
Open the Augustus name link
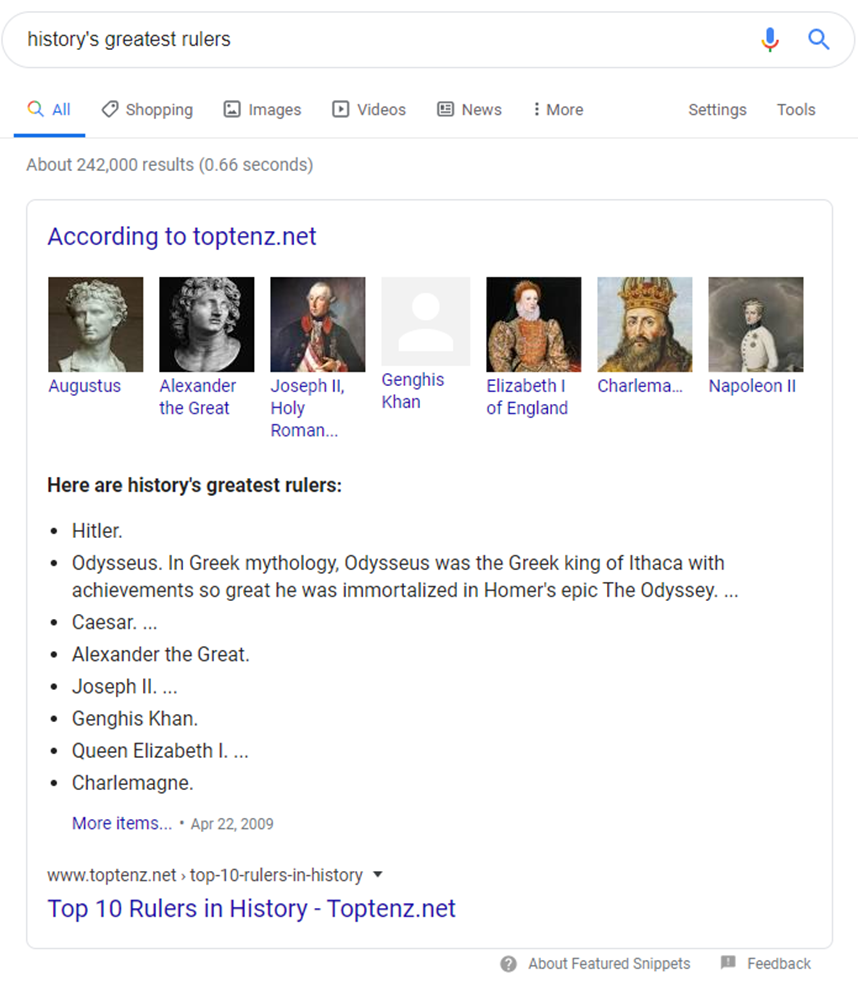(85, 386)
